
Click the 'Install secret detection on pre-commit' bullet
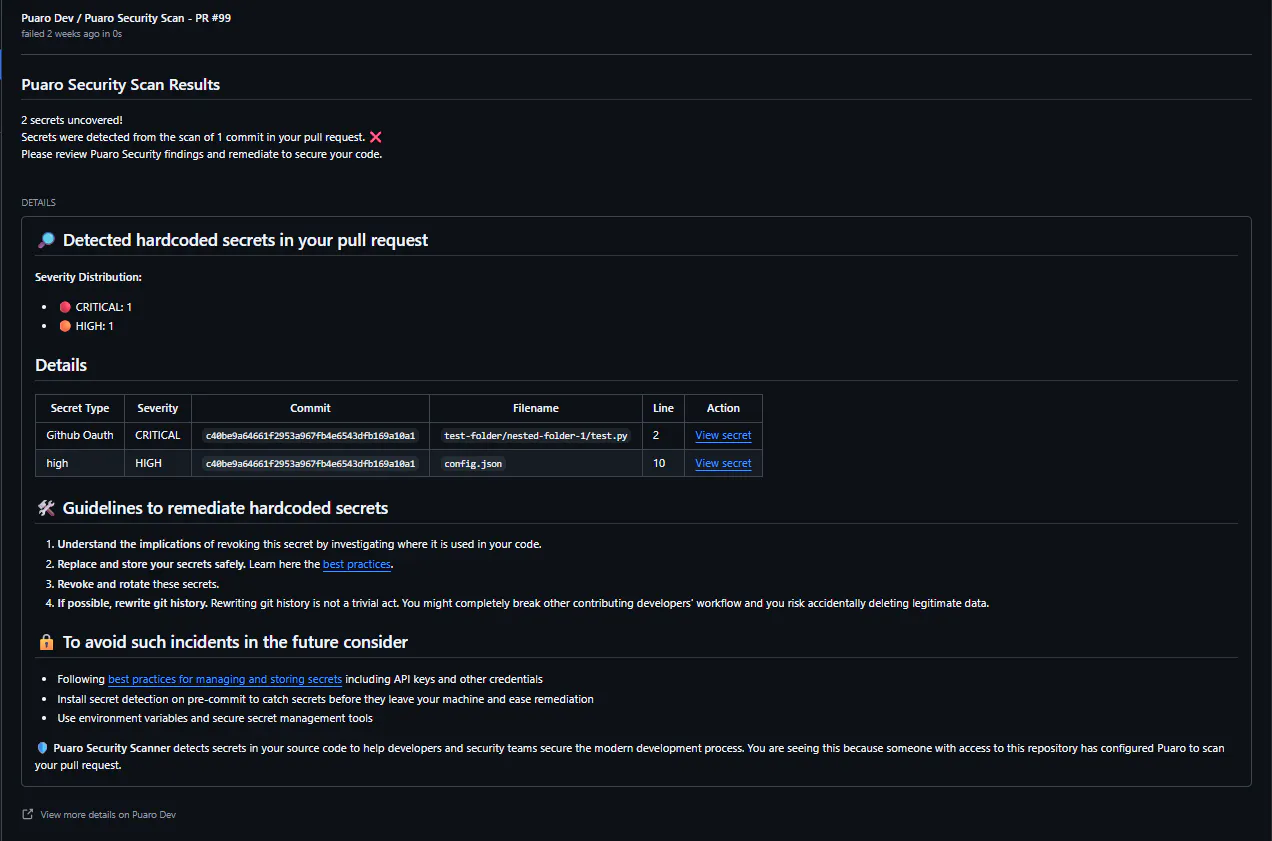(x=325, y=699)
